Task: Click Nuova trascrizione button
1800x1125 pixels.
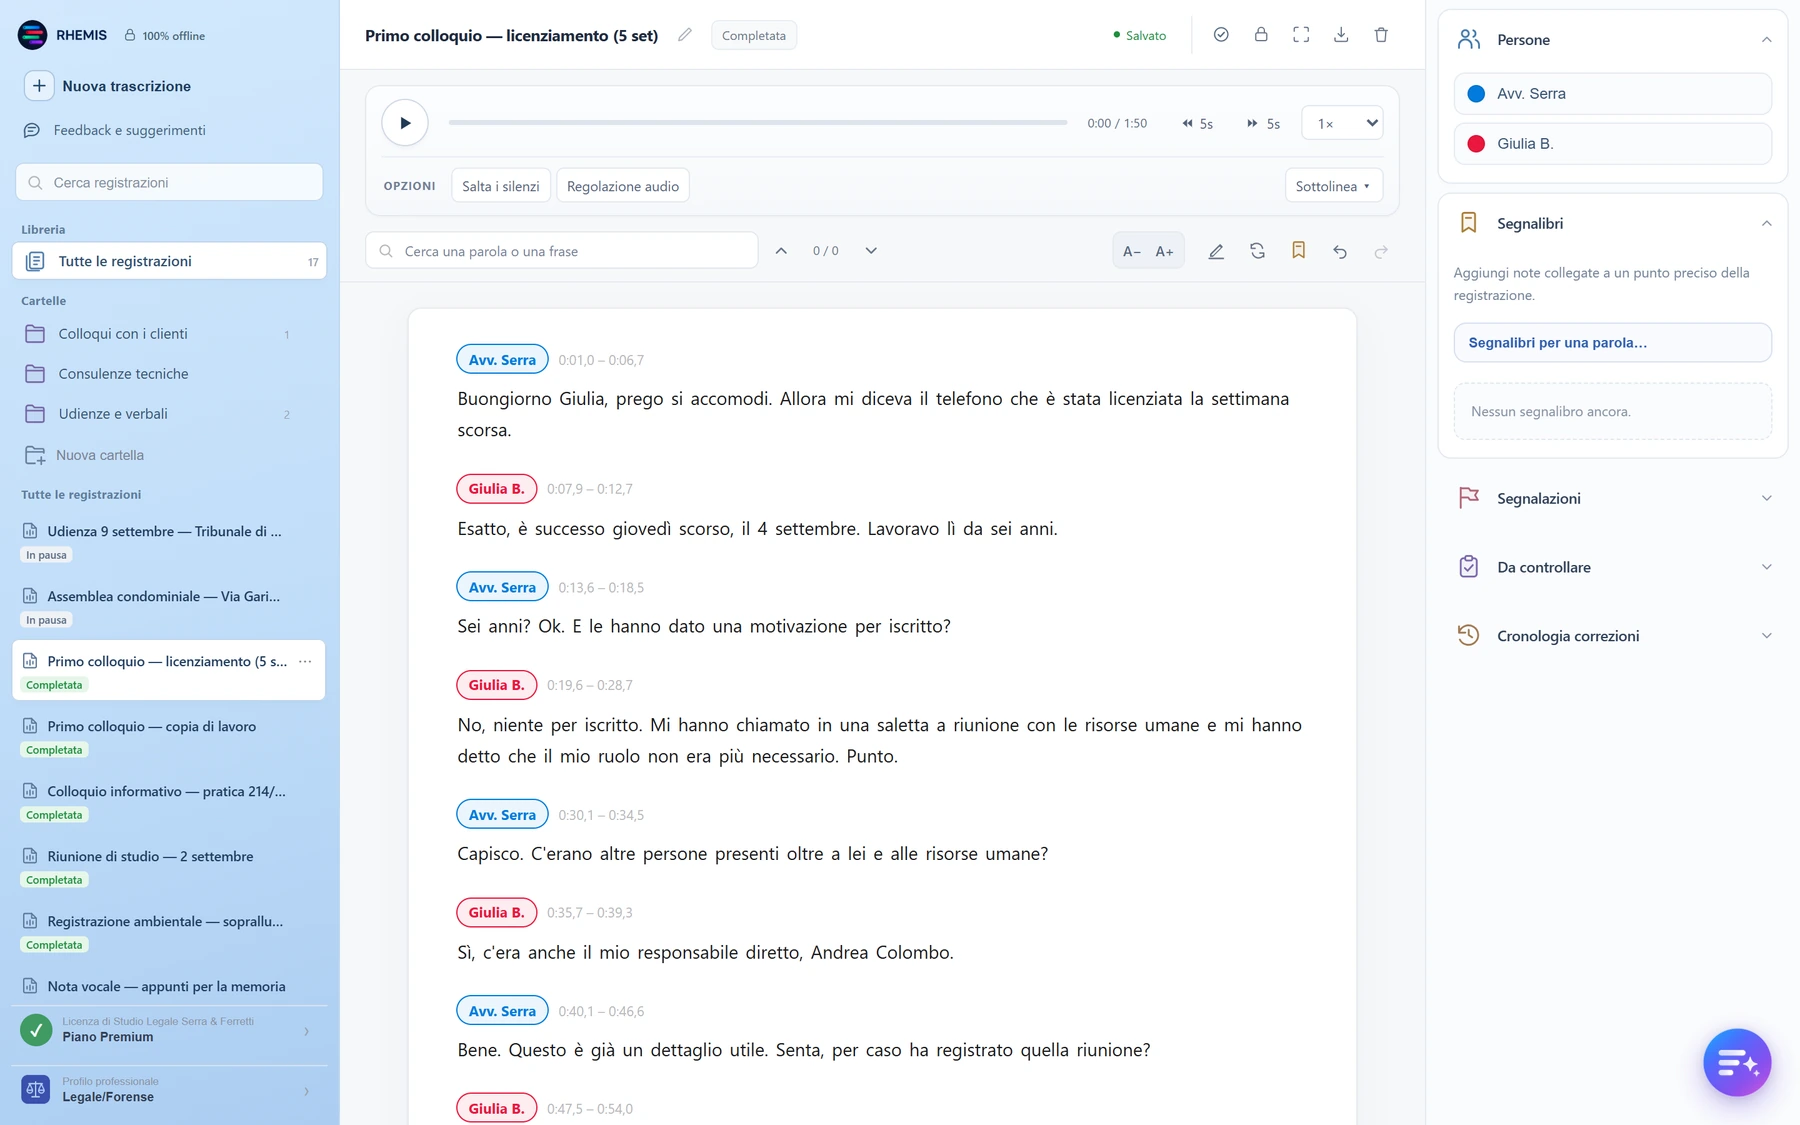Action: [108, 86]
